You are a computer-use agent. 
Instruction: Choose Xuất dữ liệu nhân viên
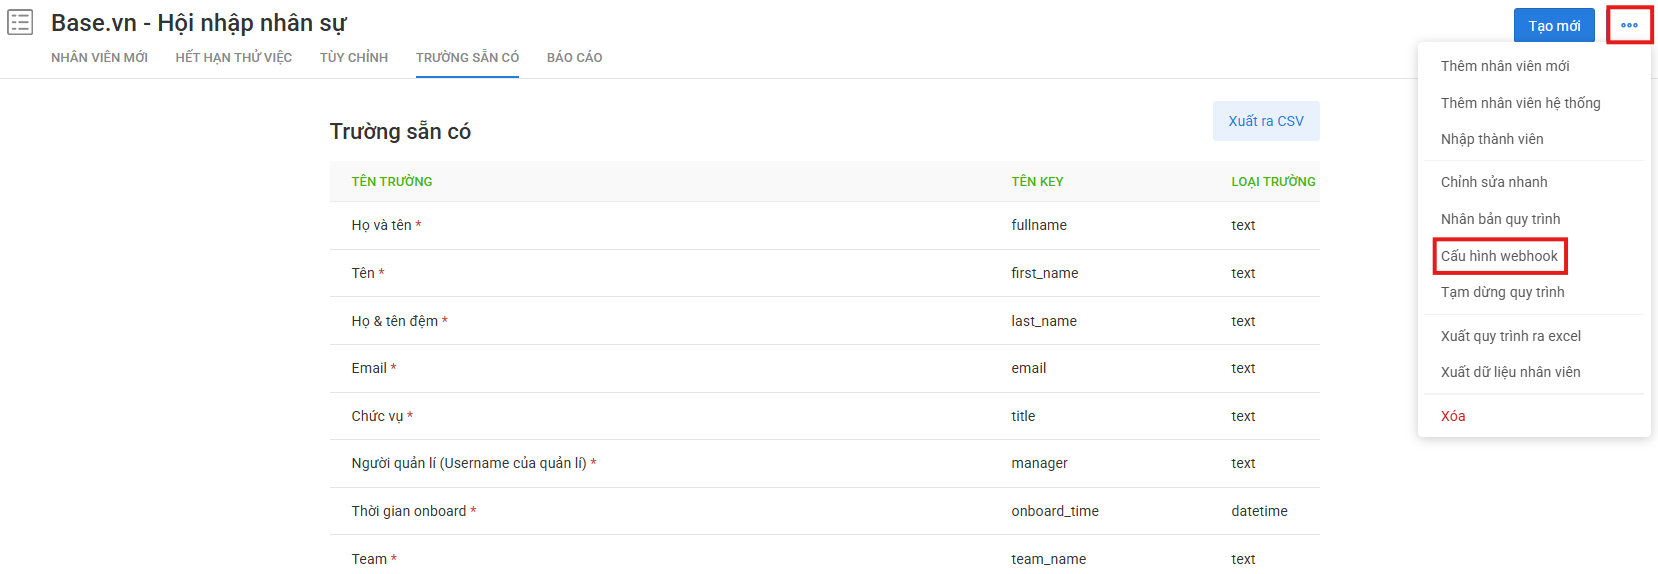(x=1510, y=372)
